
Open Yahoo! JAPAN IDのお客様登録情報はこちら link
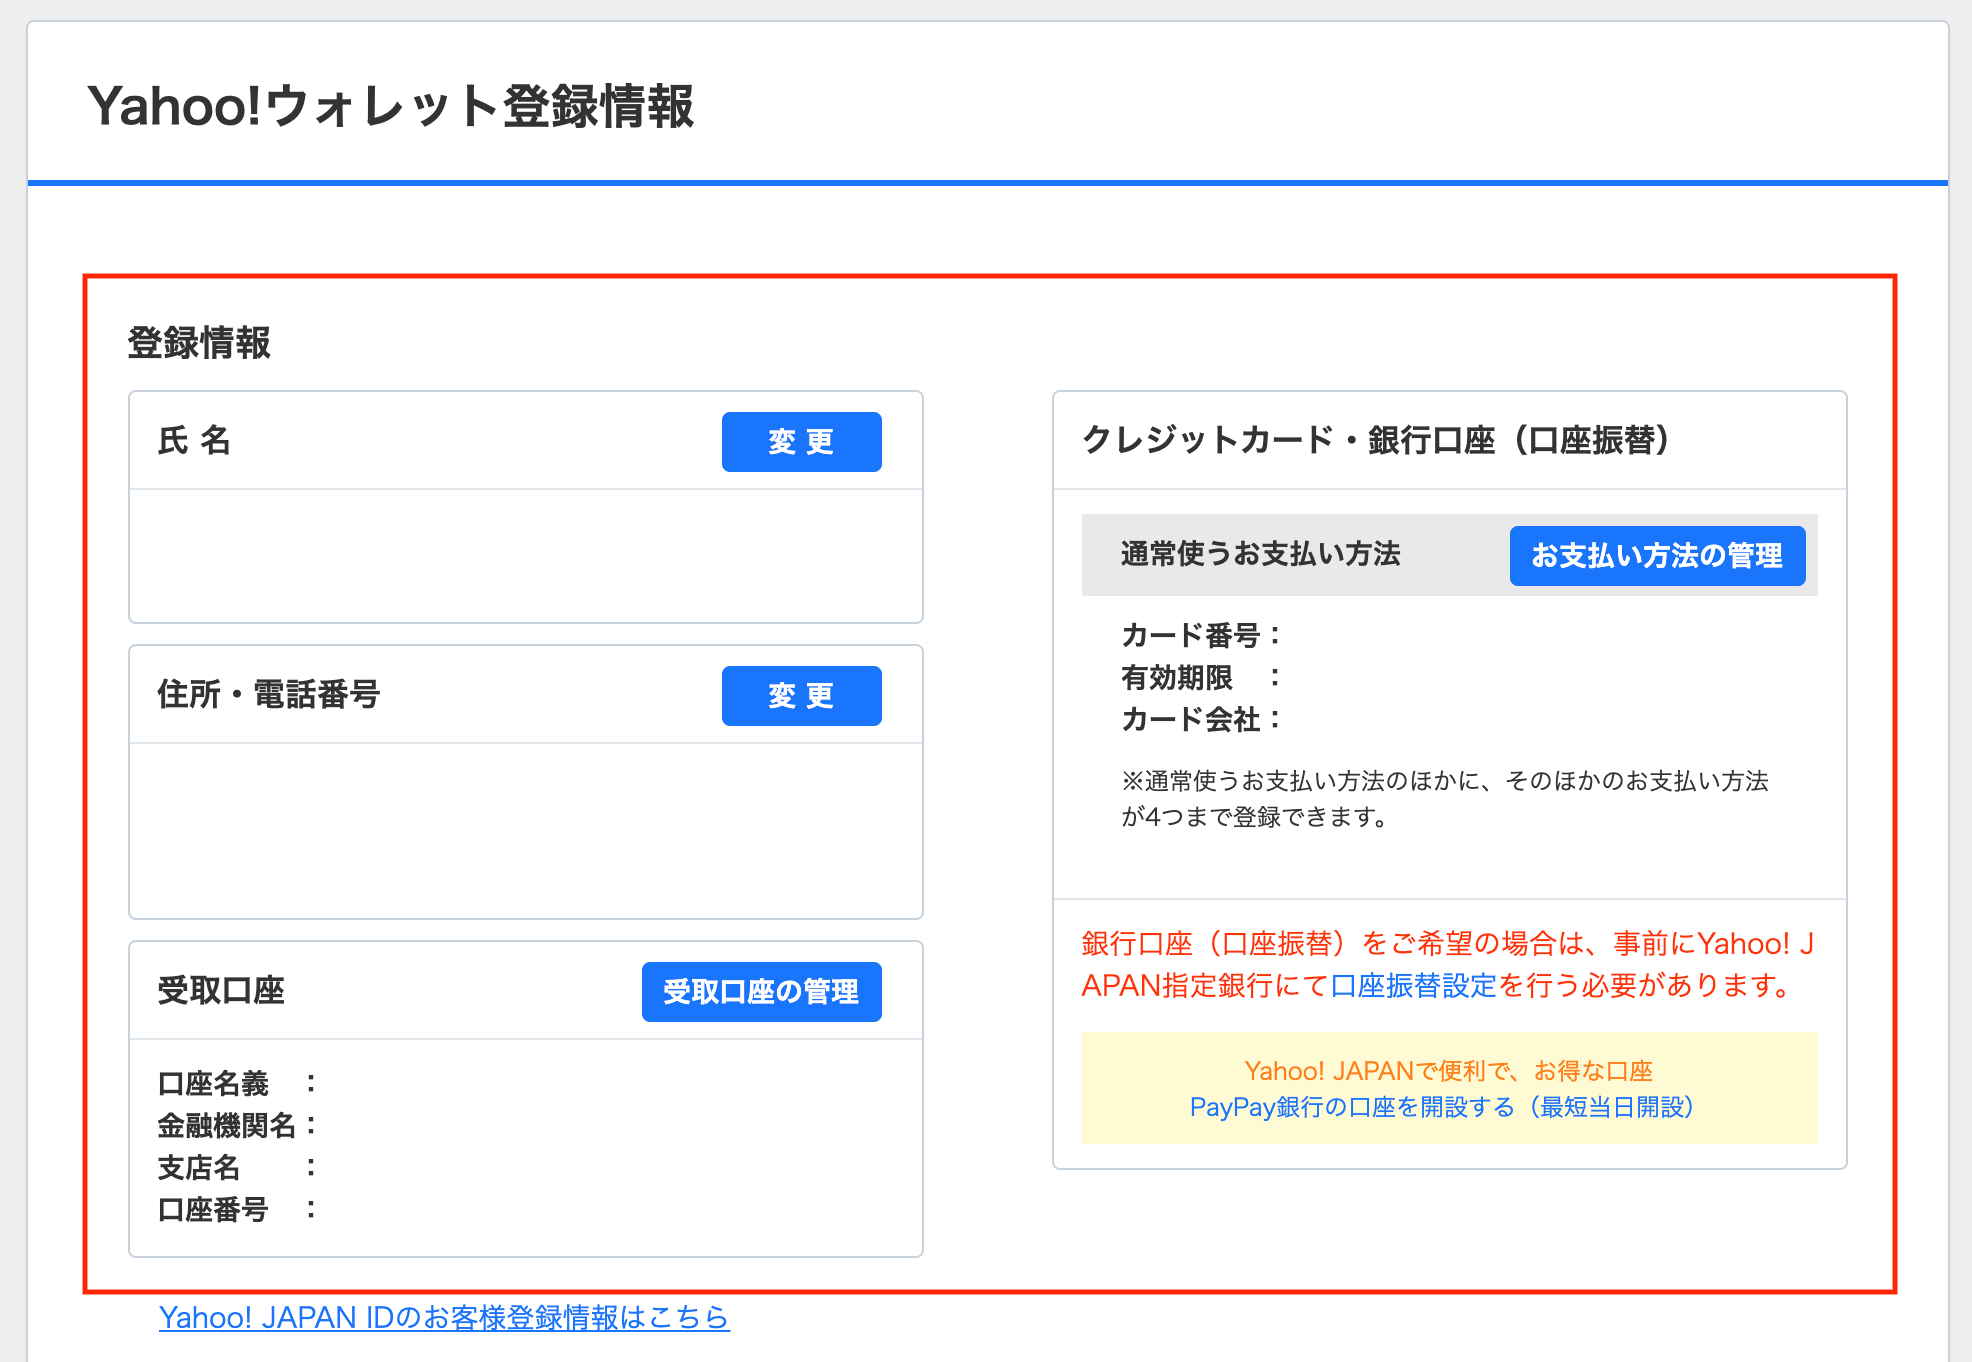[444, 1317]
